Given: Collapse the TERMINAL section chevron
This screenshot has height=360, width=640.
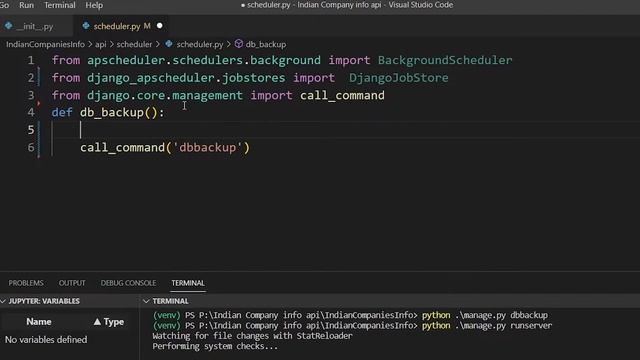Looking at the screenshot, I should [146, 301].
